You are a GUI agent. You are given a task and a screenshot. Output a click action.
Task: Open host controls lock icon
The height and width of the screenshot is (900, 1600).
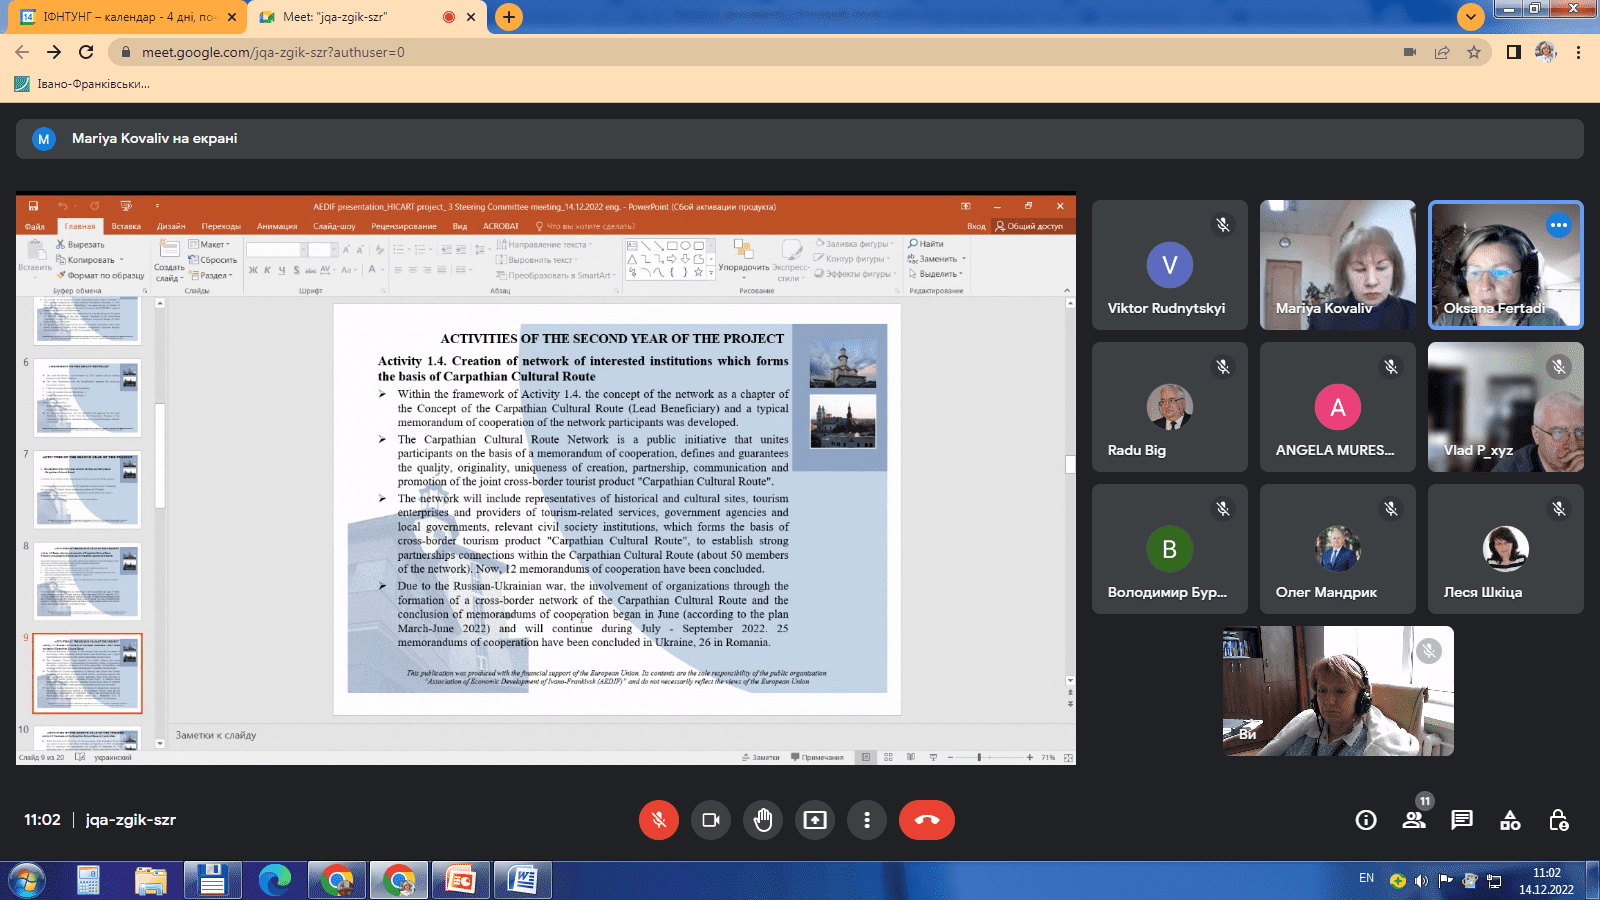pos(1558,820)
